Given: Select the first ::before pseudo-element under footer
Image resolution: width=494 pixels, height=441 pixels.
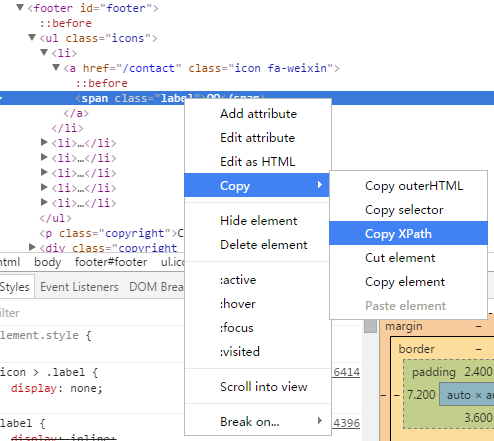Looking at the screenshot, I should click(66, 23).
